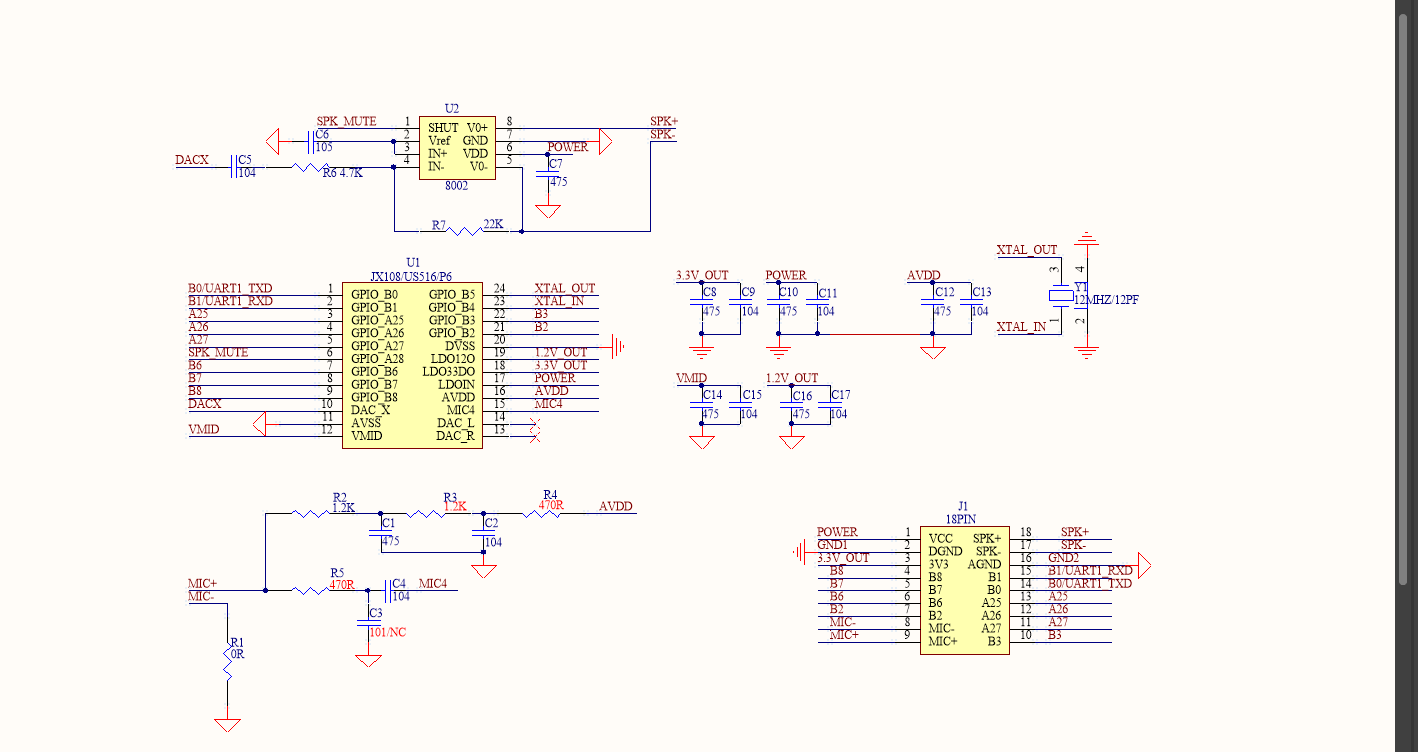Image resolution: width=1418 pixels, height=752 pixels.
Task: Click the SPK_MUTE net label above U2 pin 1
Action: (x=346, y=121)
